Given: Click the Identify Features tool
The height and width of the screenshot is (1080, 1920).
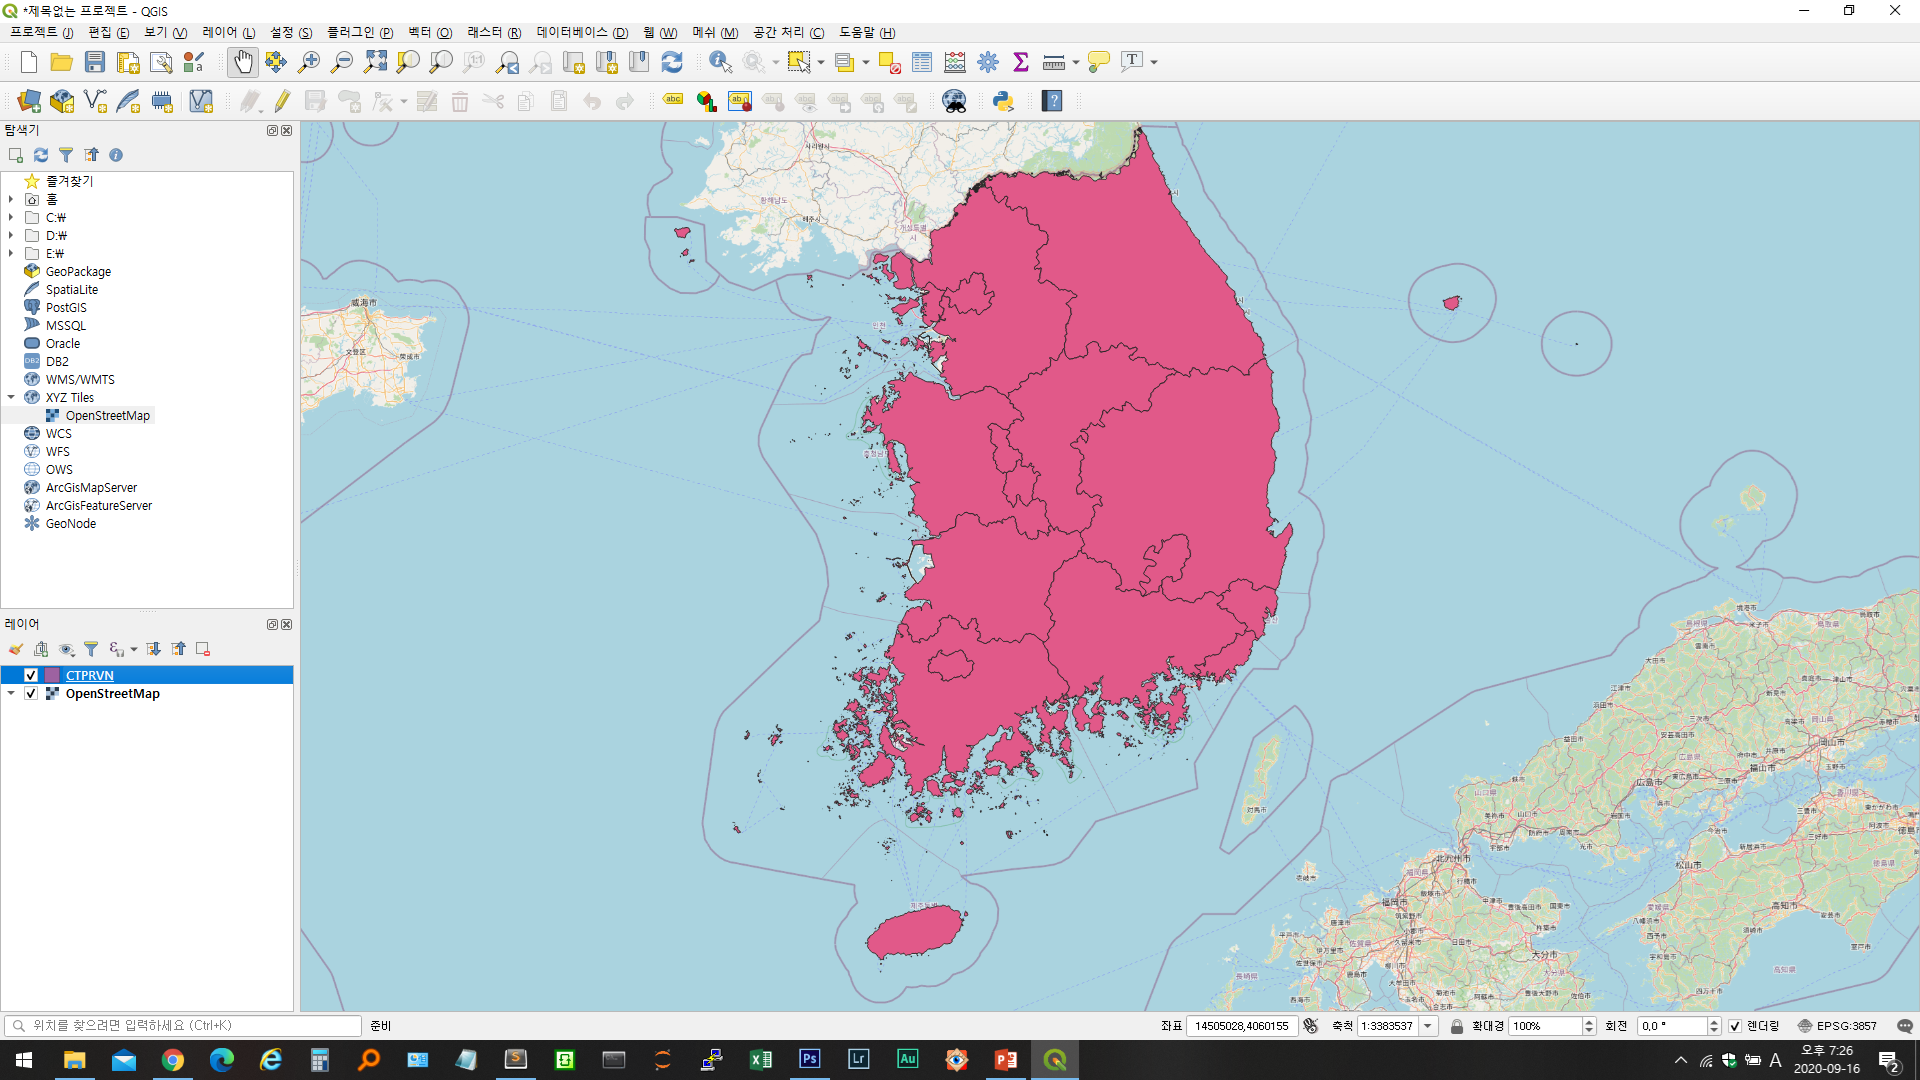Looking at the screenshot, I should tap(720, 62).
